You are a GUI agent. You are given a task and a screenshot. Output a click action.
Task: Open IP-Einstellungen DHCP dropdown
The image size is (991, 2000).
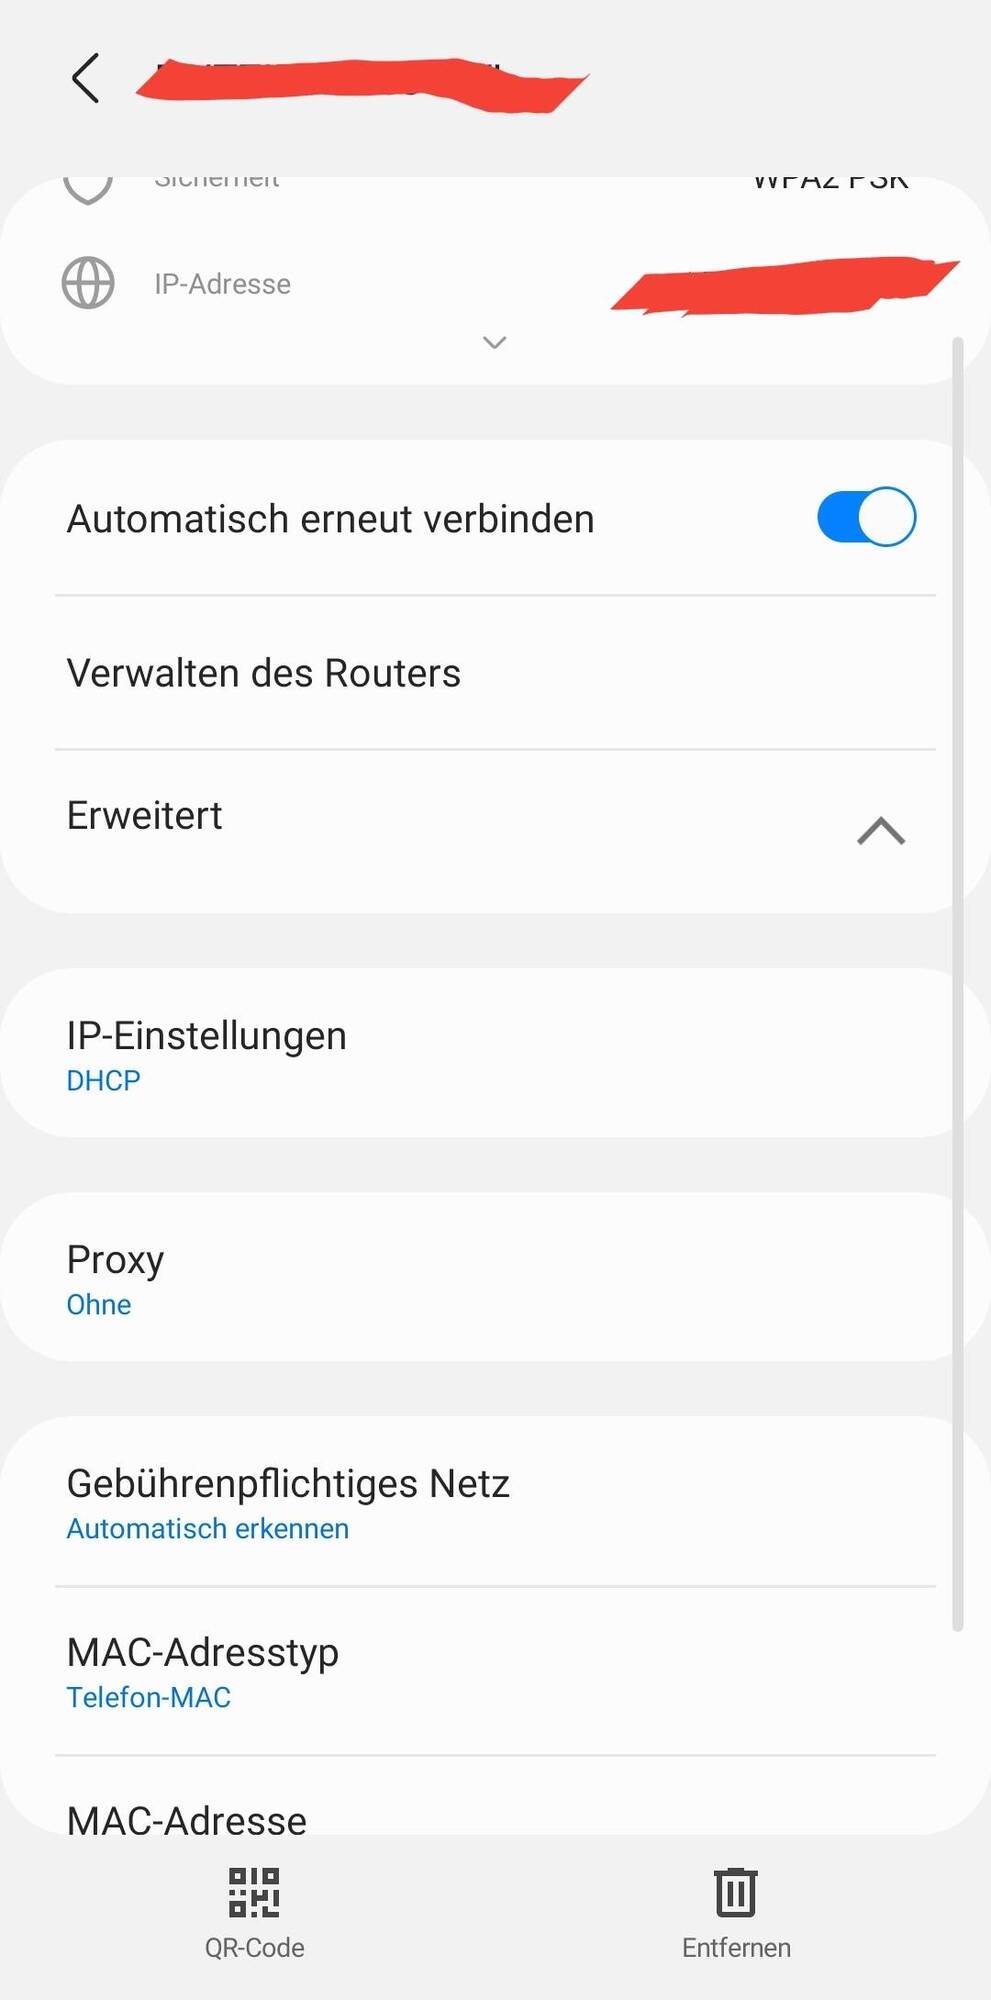tap(206, 1053)
